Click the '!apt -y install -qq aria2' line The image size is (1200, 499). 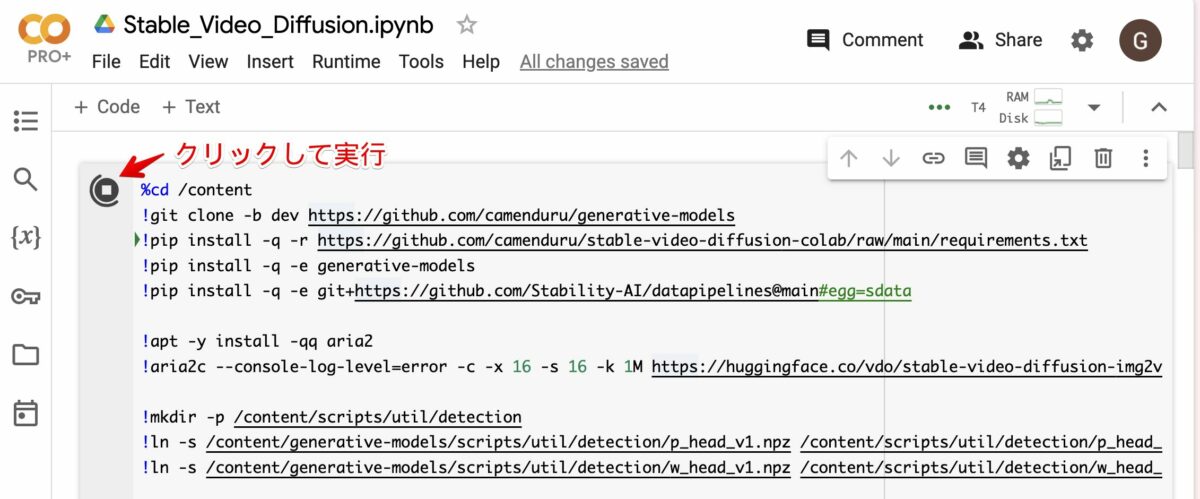(259, 341)
